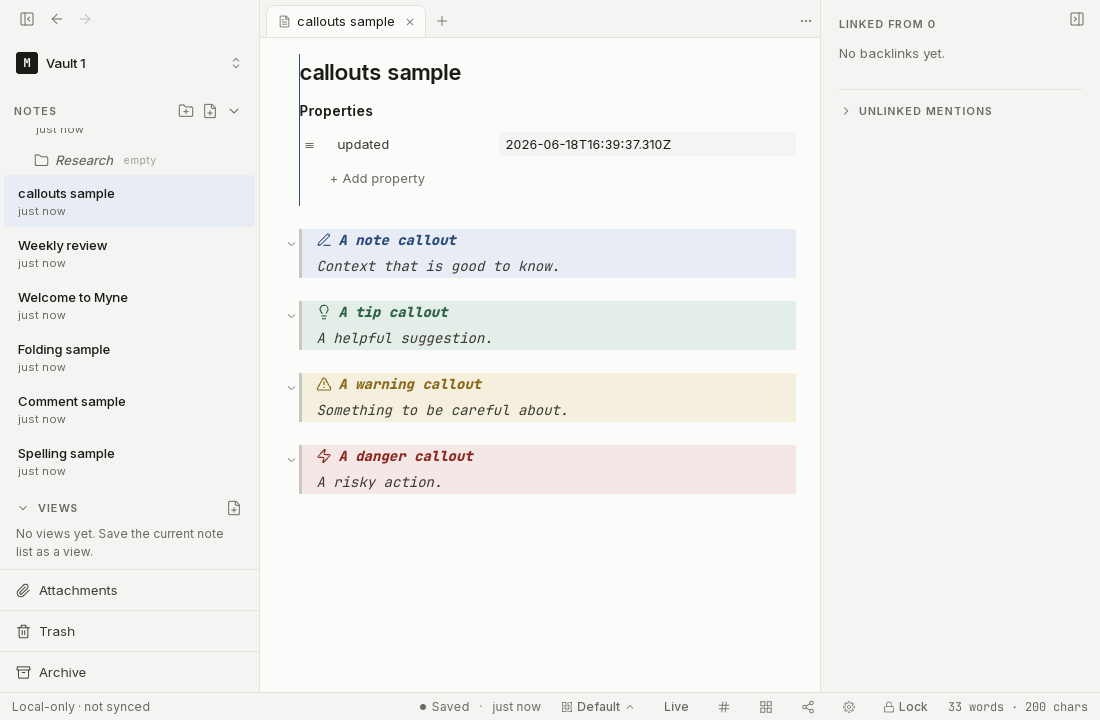Open Trash
Image resolution: width=1100 pixels, height=720 pixels.
pos(129,632)
